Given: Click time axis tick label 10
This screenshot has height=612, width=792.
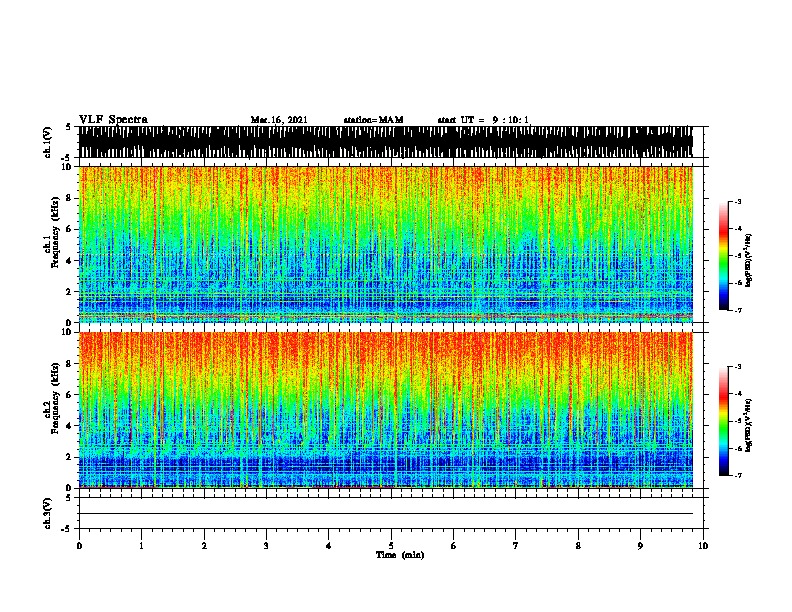Looking at the screenshot, I should 703,545.
